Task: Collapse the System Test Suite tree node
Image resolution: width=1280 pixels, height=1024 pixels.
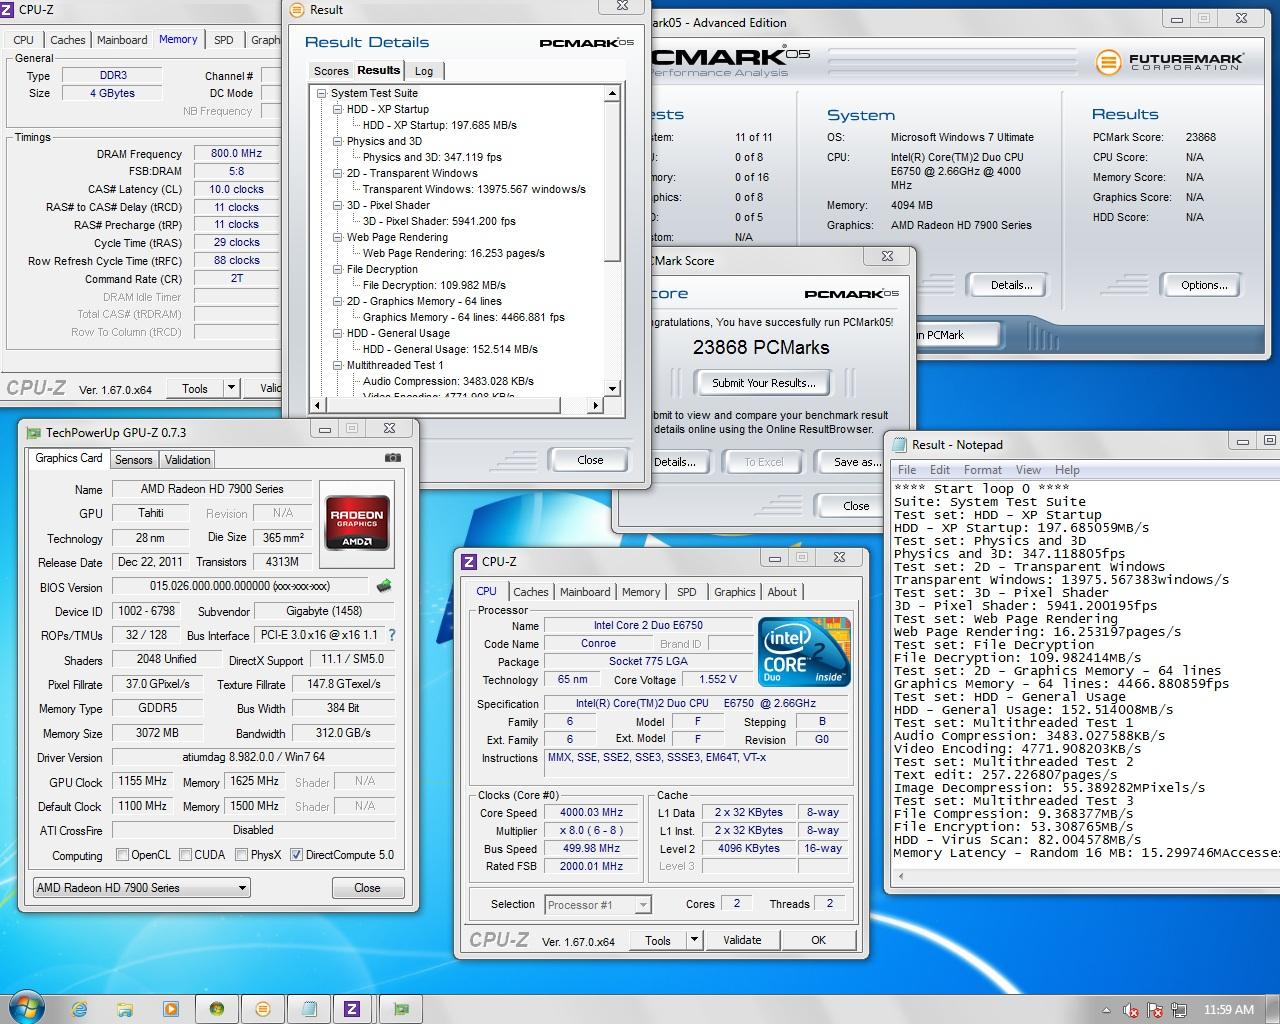Action: click(322, 93)
